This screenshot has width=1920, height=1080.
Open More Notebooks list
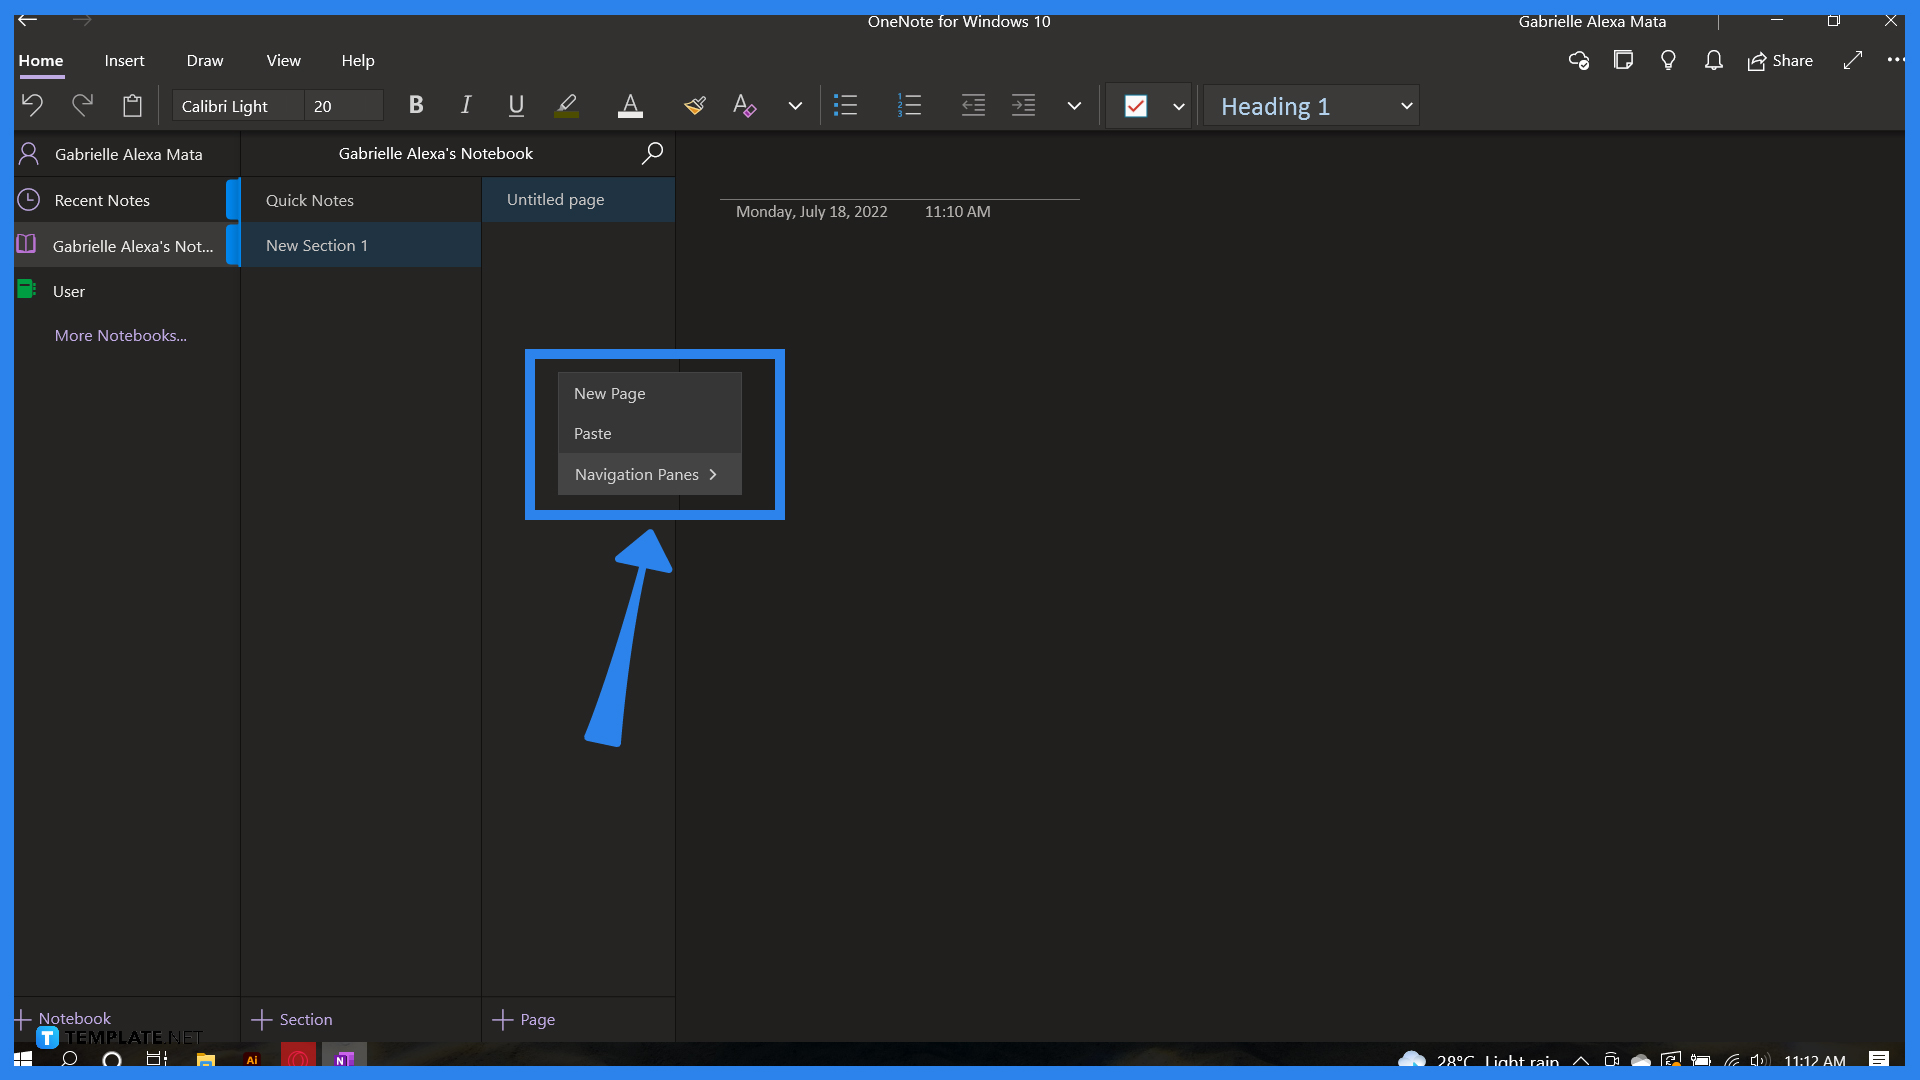tap(120, 335)
